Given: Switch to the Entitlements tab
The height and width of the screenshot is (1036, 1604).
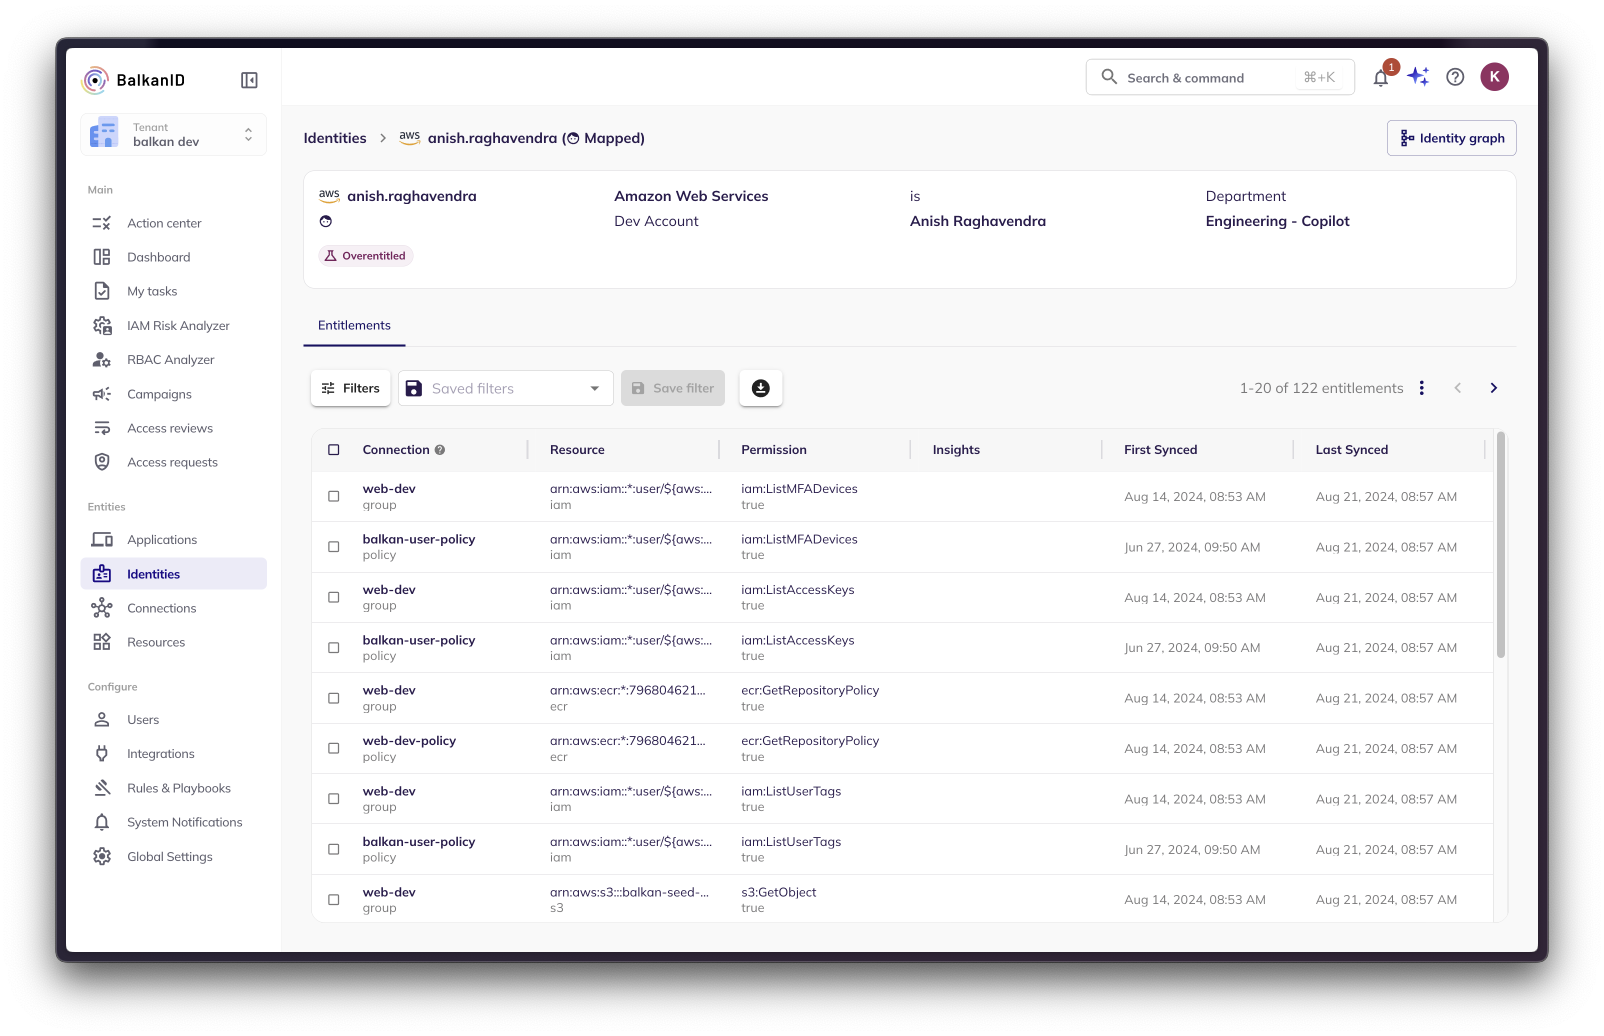Looking at the screenshot, I should click(354, 326).
